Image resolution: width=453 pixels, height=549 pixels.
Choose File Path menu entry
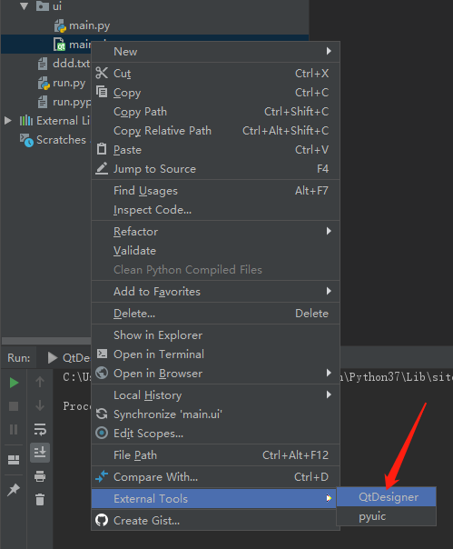[216, 455]
